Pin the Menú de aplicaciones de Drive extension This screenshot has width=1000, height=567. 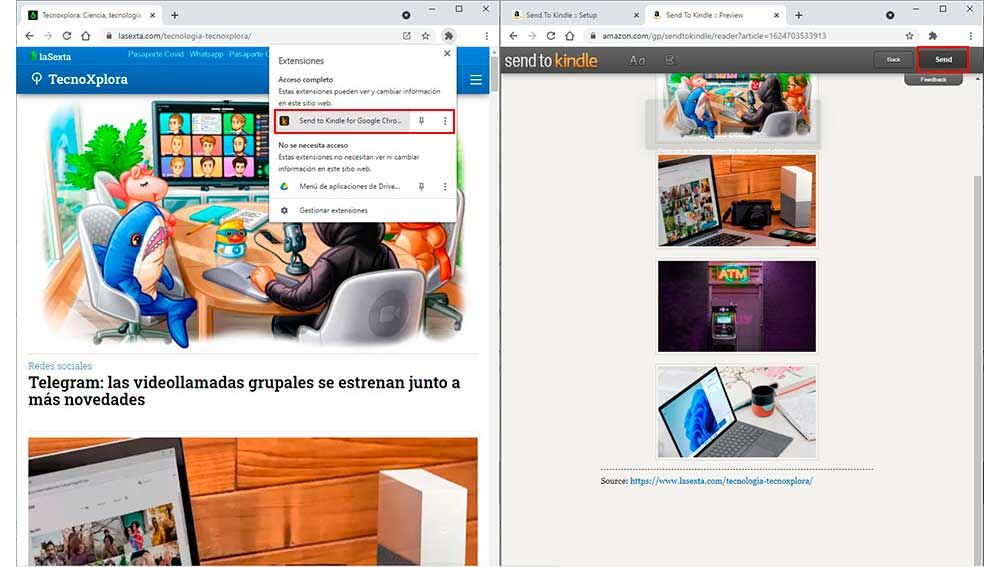click(x=421, y=186)
